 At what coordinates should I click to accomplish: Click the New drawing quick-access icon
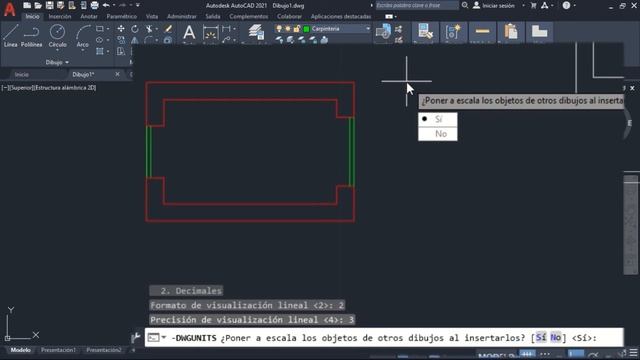point(27,5)
